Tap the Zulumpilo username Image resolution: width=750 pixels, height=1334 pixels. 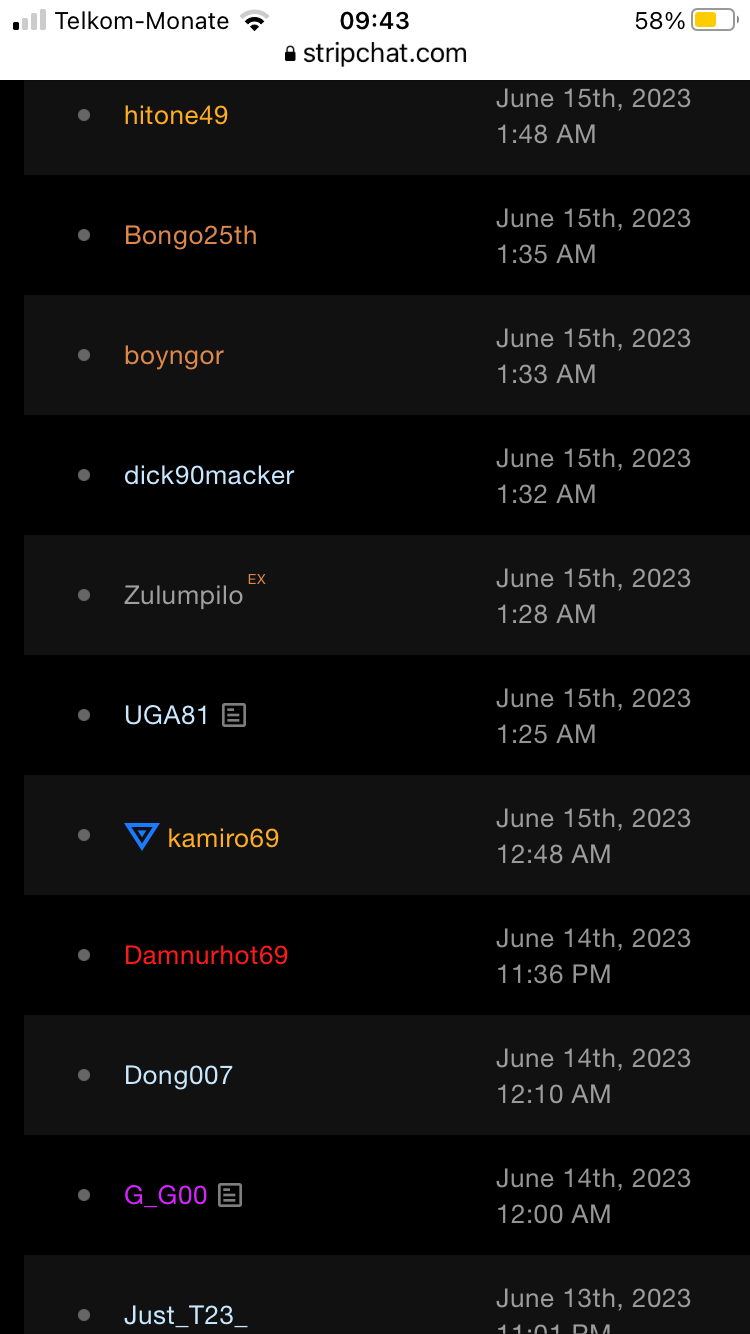click(183, 596)
